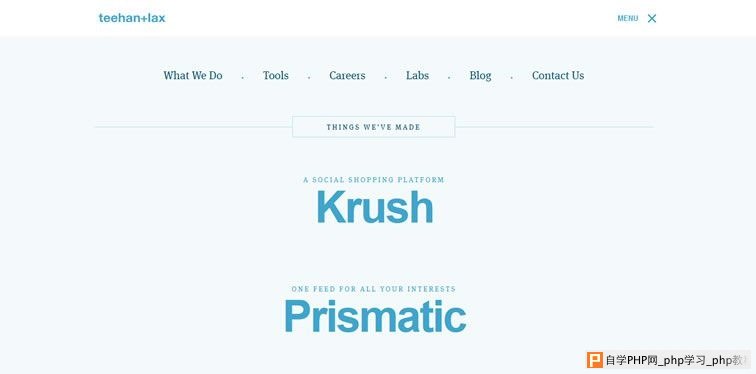Click dot separator between Labs and Blog
This screenshot has width=756, height=374.
[x=449, y=77]
